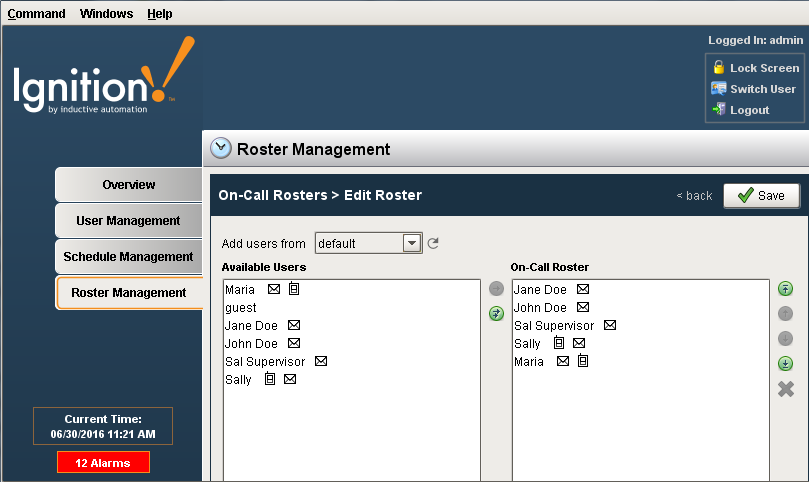Open the Add users from dropdown arrow
Image resolution: width=809 pixels, height=482 pixels.
click(x=412, y=243)
